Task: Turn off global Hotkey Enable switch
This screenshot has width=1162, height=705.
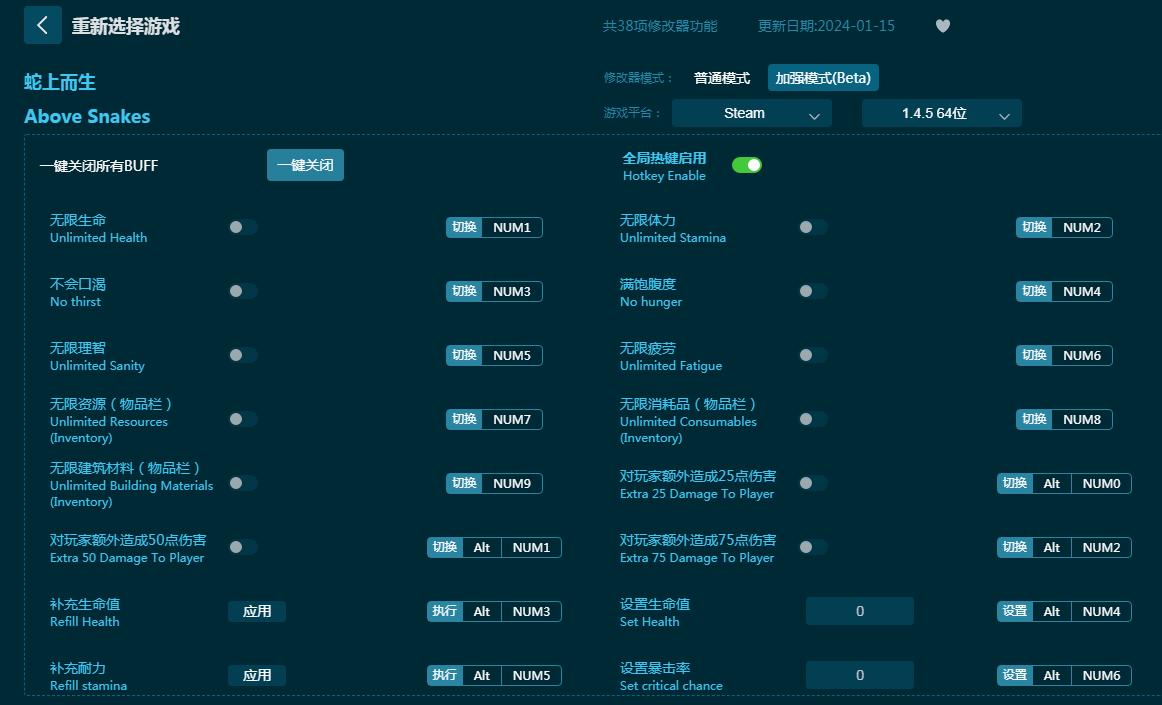Action: pyautogui.click(x=746, y=165)
